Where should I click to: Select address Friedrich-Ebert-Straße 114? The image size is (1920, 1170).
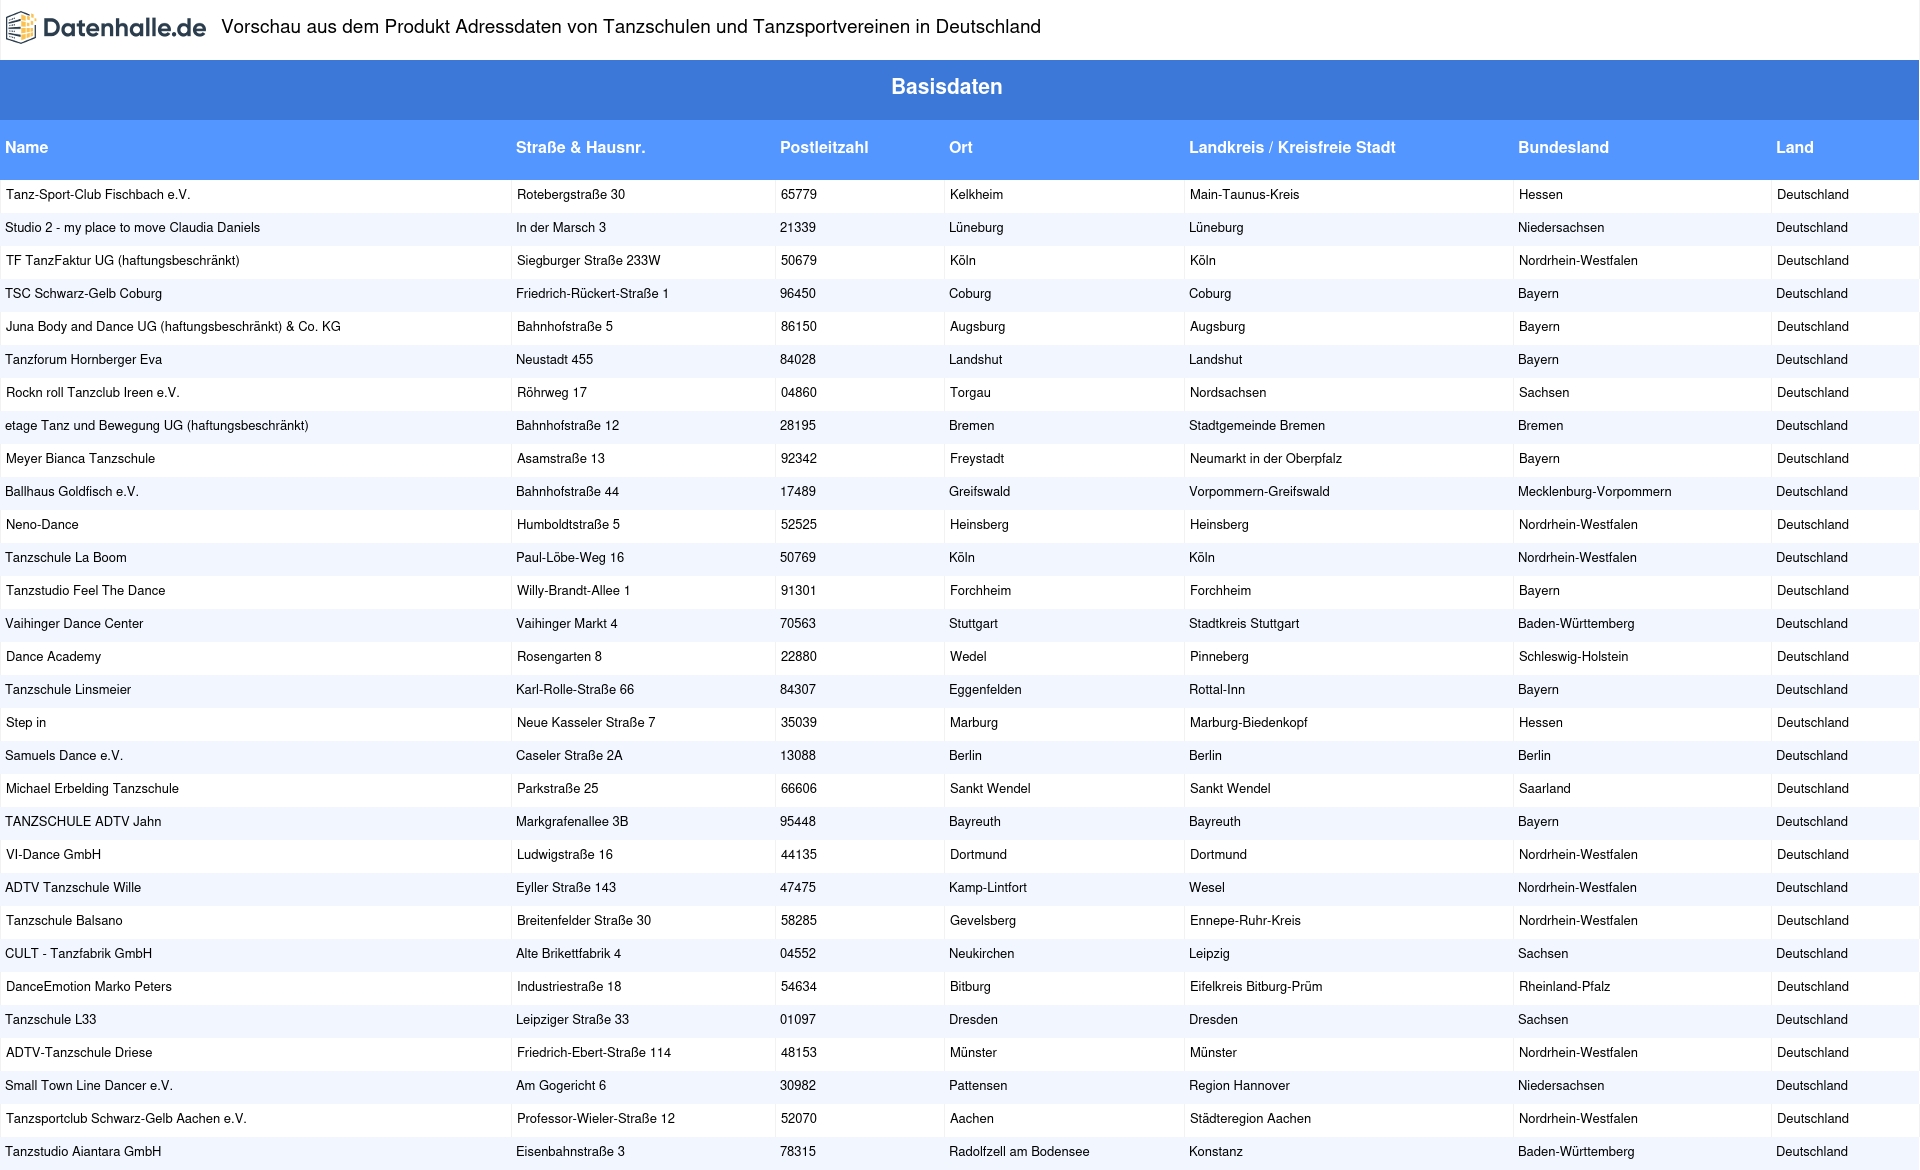594,1052
